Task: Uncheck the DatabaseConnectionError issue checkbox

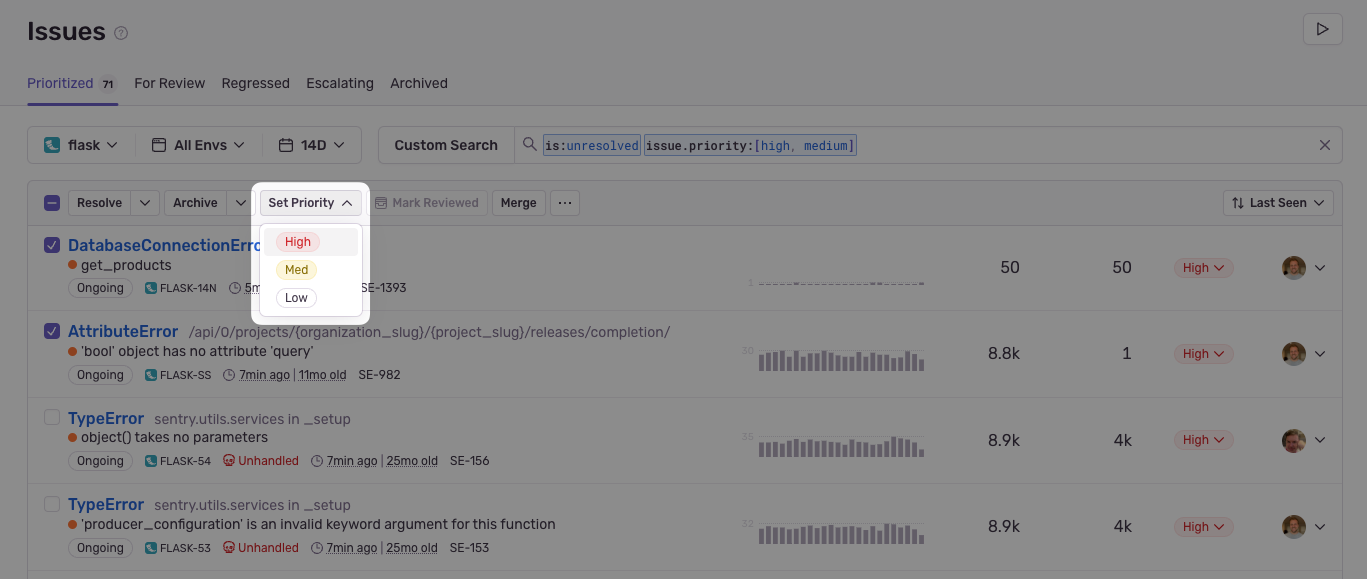Action: (x=52, y=245)
